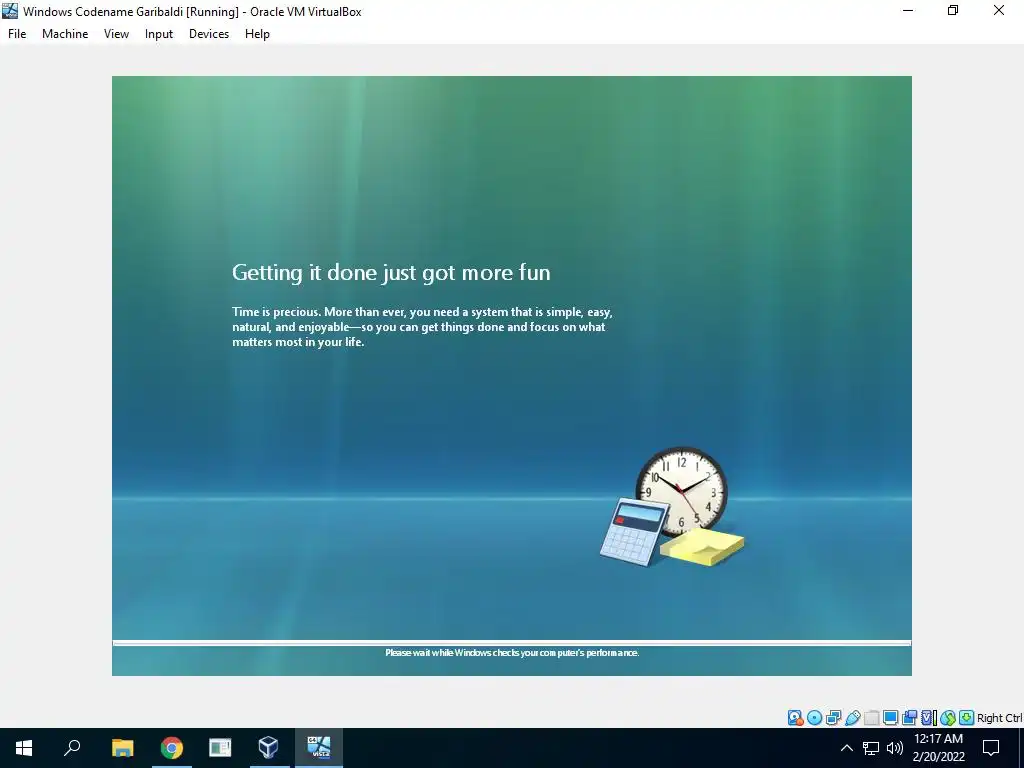Open File Explorer from the taskbar

pyautogui.click(x=122, y=748)
